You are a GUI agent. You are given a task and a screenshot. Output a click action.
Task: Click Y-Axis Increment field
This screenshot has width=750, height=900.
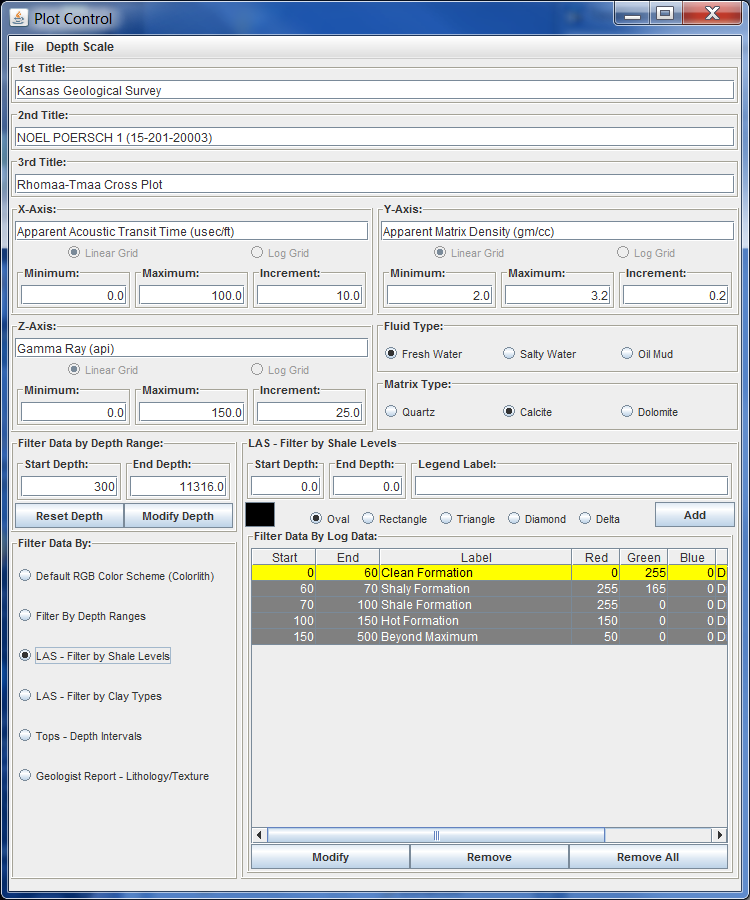(675, 295)
